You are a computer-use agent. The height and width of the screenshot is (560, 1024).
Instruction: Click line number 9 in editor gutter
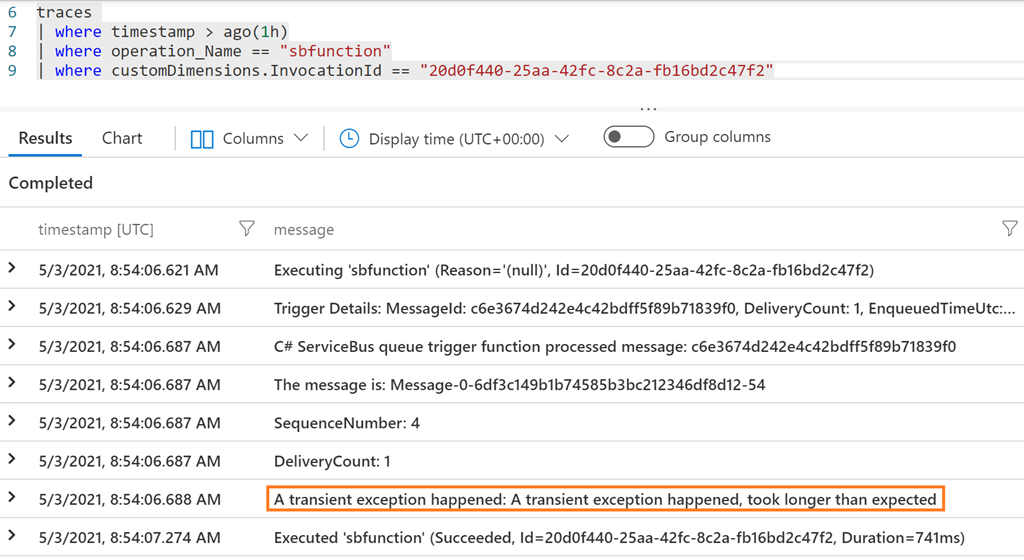[12, 70]
